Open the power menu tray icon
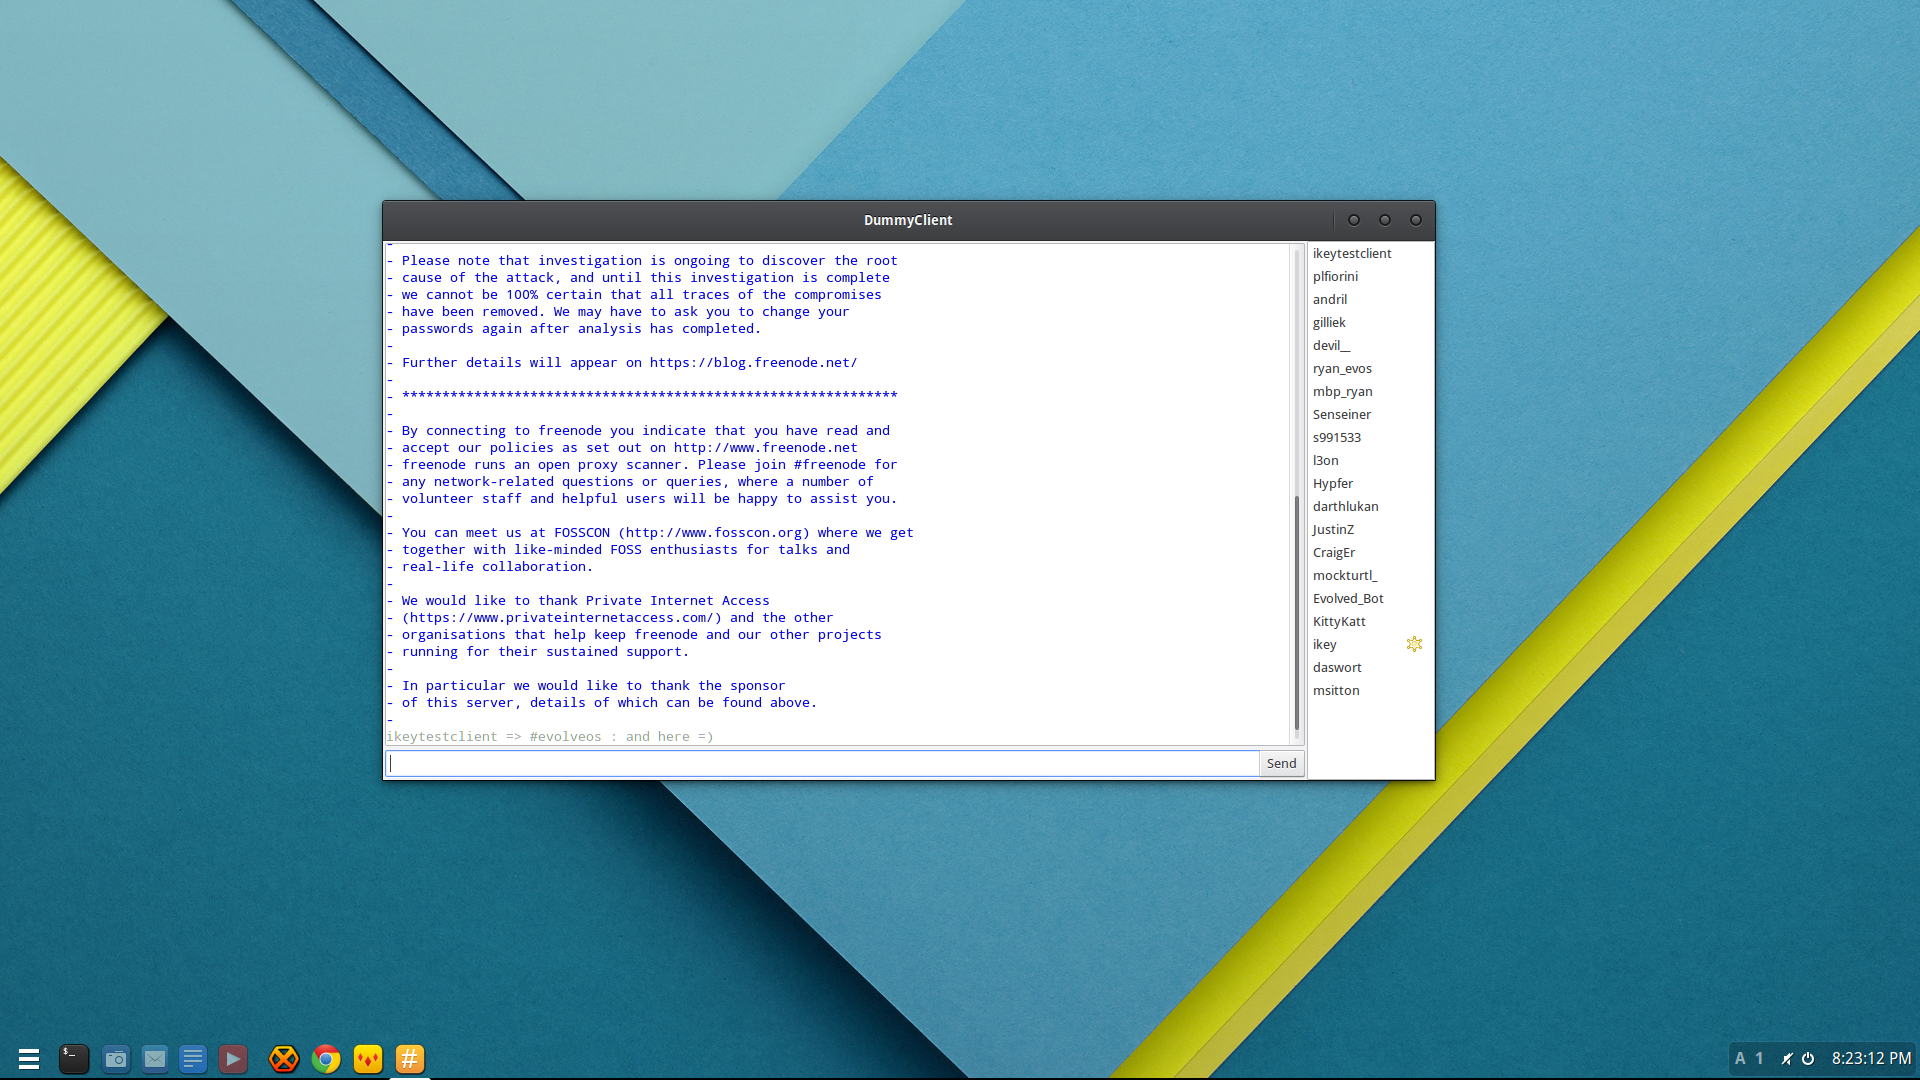1920x1080 pixels. tap(1808, 1059)
